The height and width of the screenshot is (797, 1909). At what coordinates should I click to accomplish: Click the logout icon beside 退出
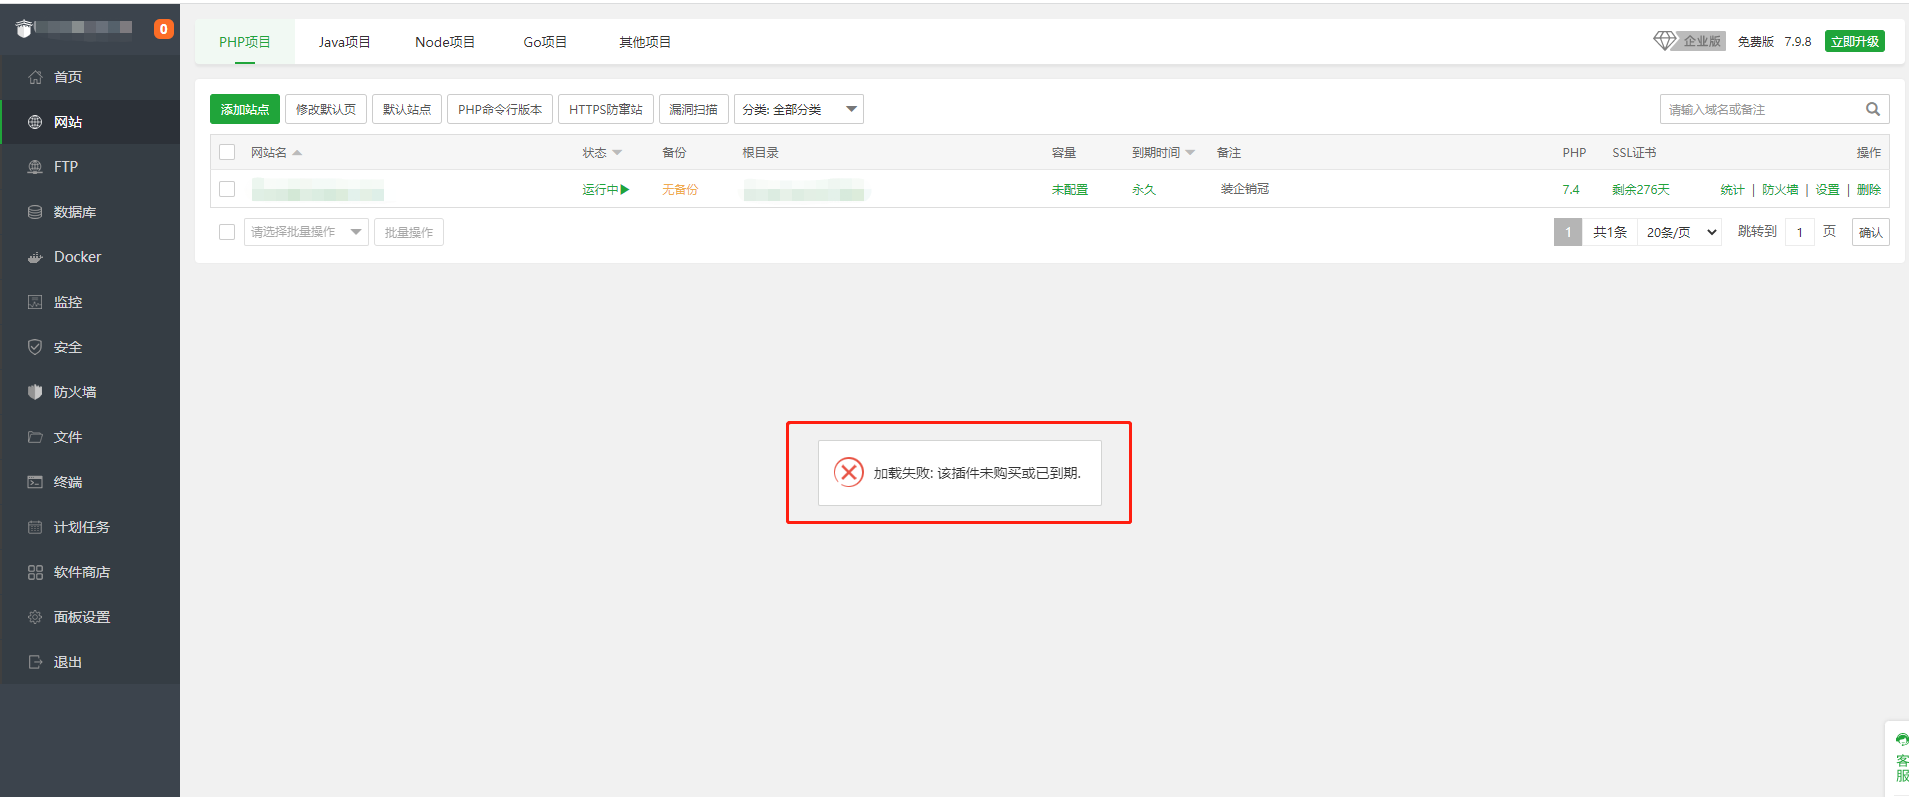click(35, 662)
